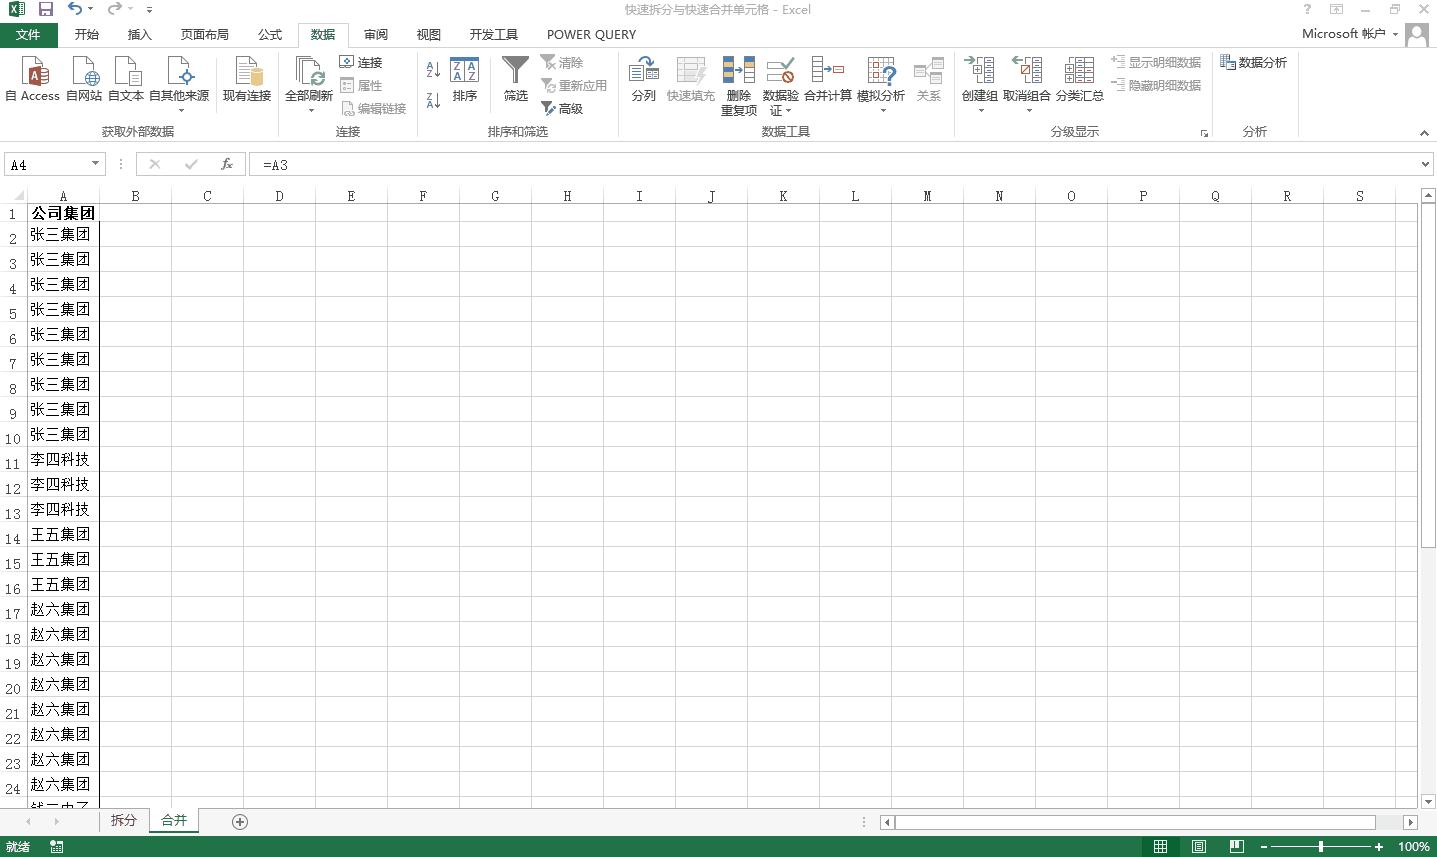Click the What-If Analysis (模拟分析) icon
The height and width of the screenshot is (857, 1437).
coord(881,71)
